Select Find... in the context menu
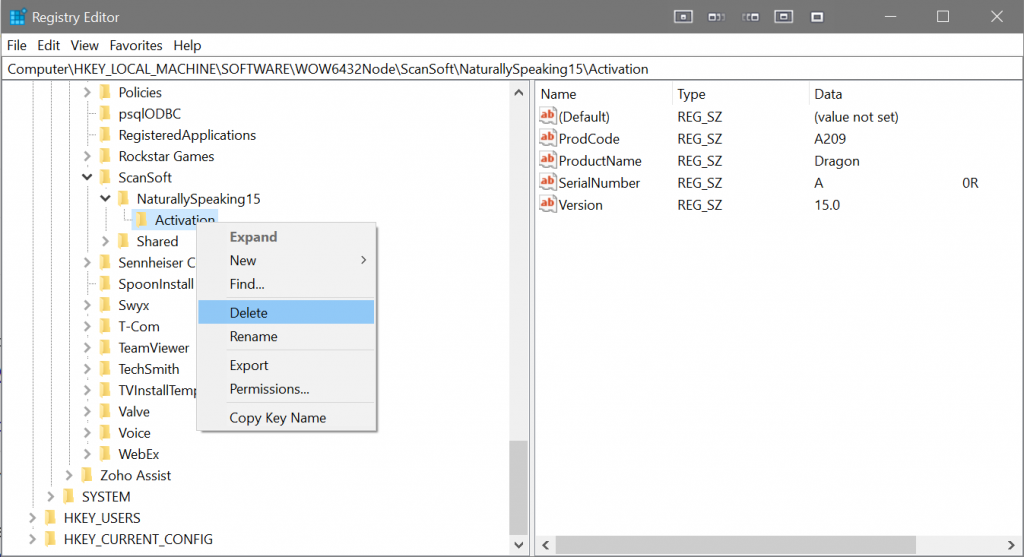 pos(286,284)
